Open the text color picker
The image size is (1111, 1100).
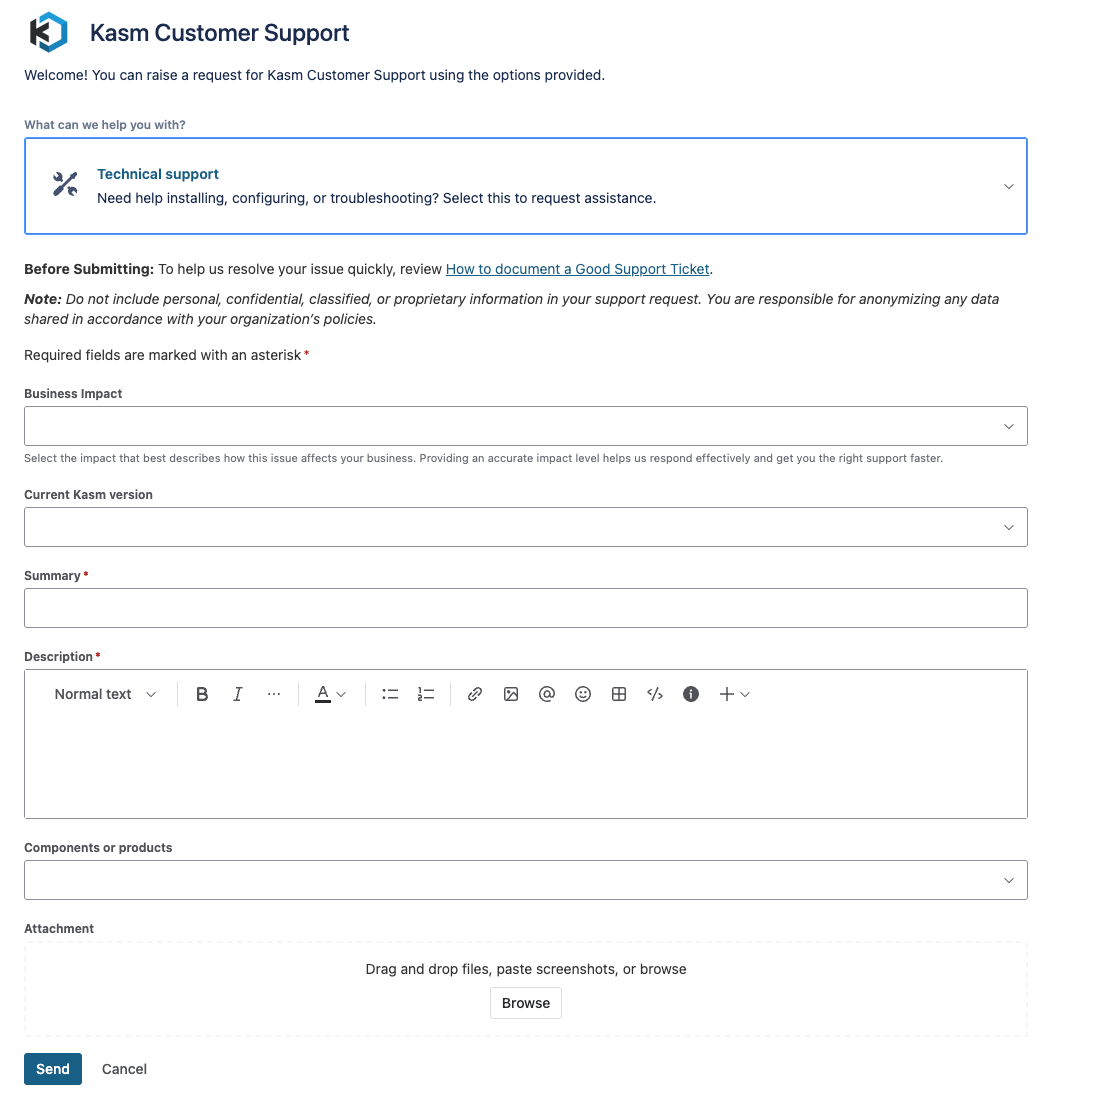(x=331, y=694)
